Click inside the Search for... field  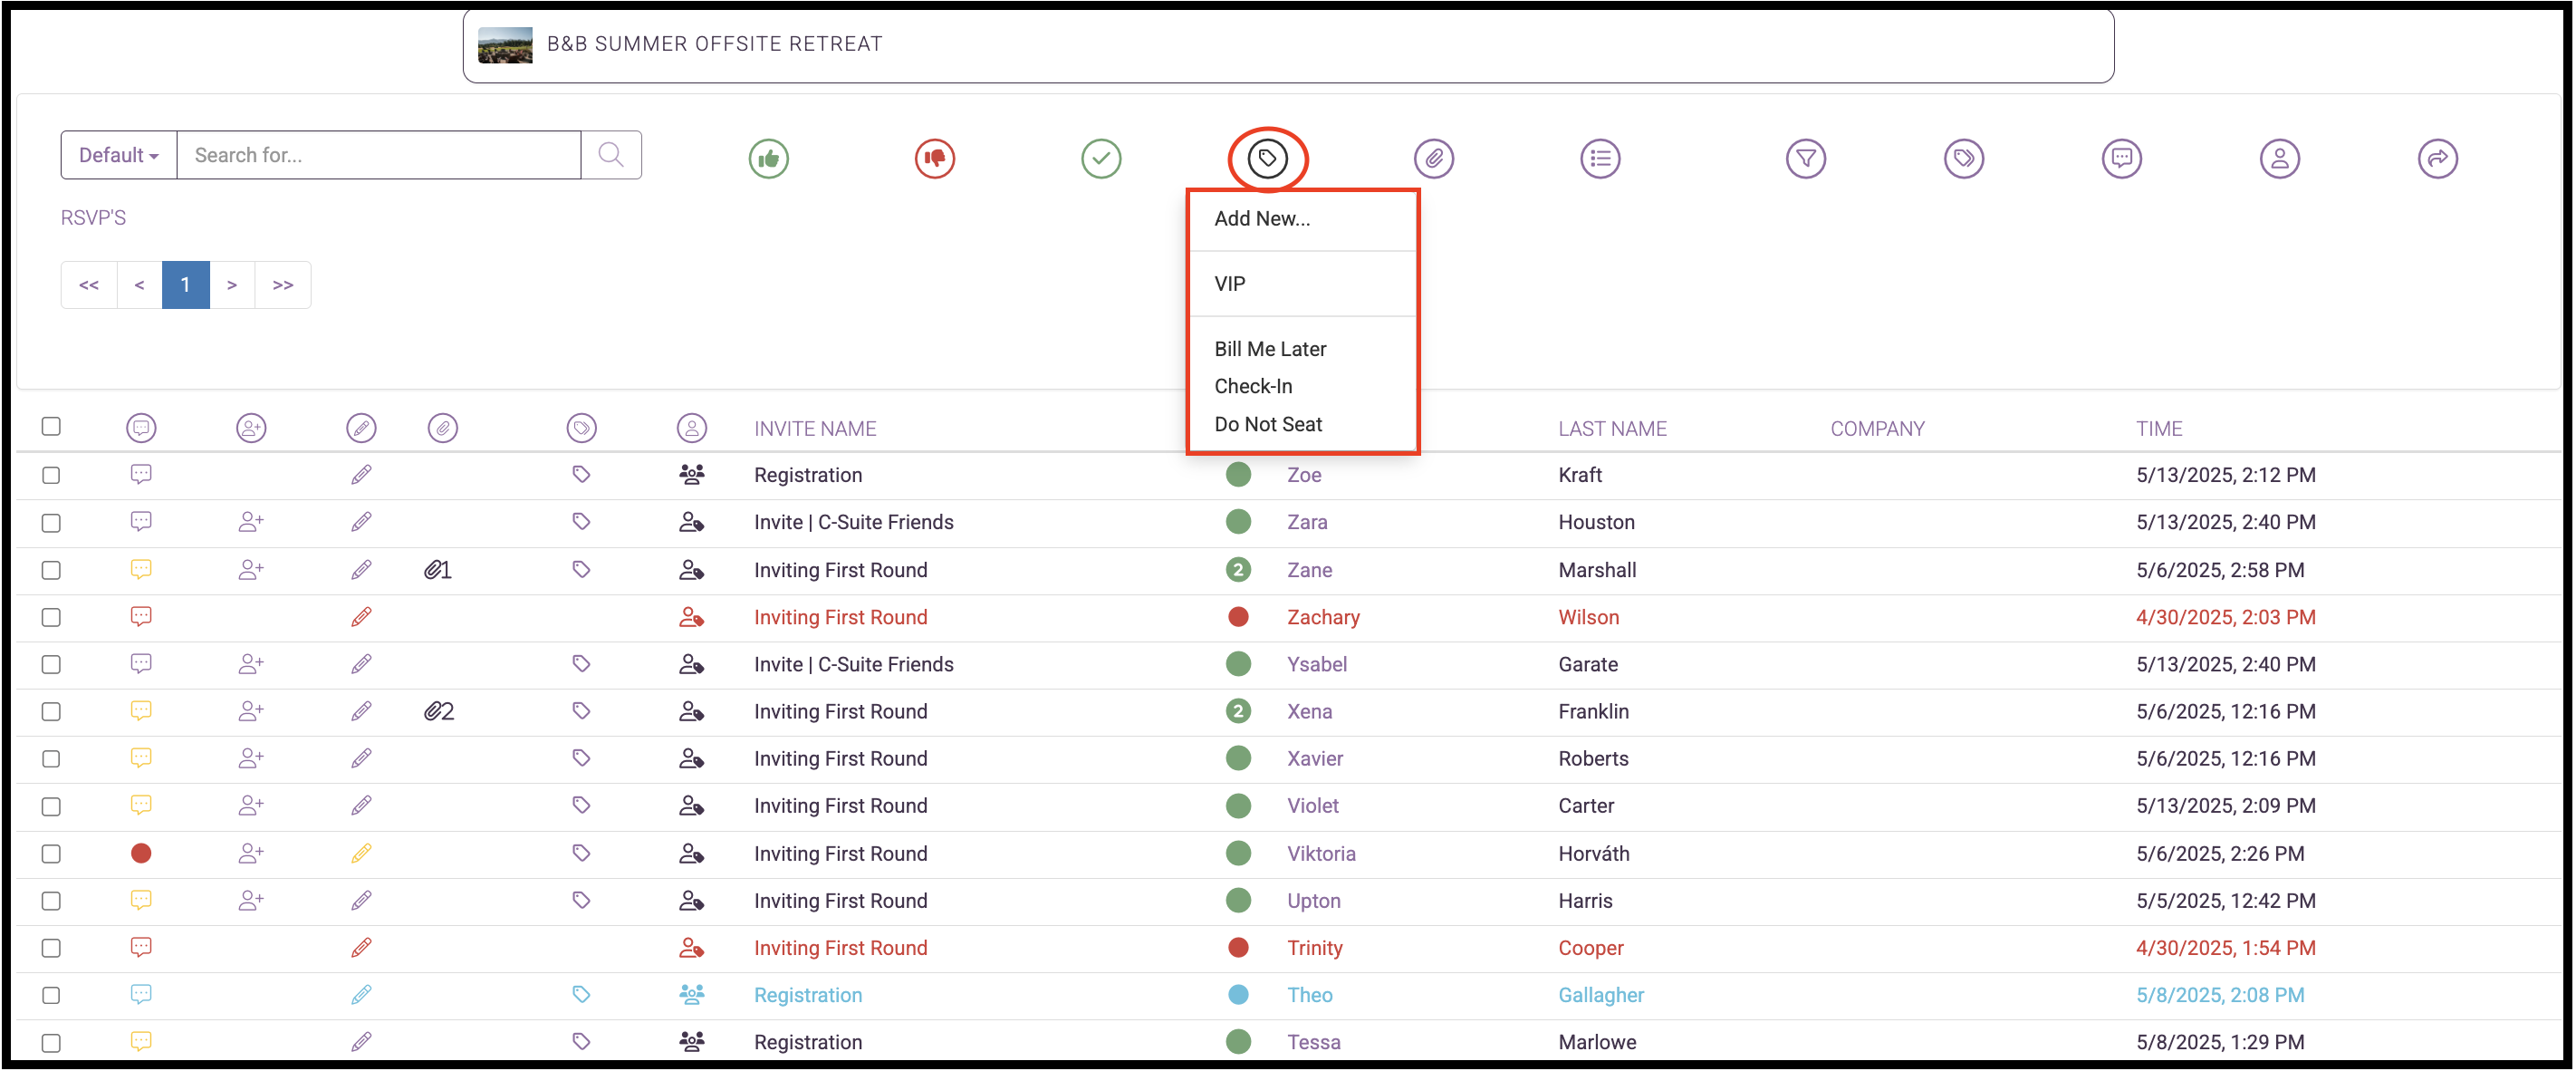pos(379,155)
